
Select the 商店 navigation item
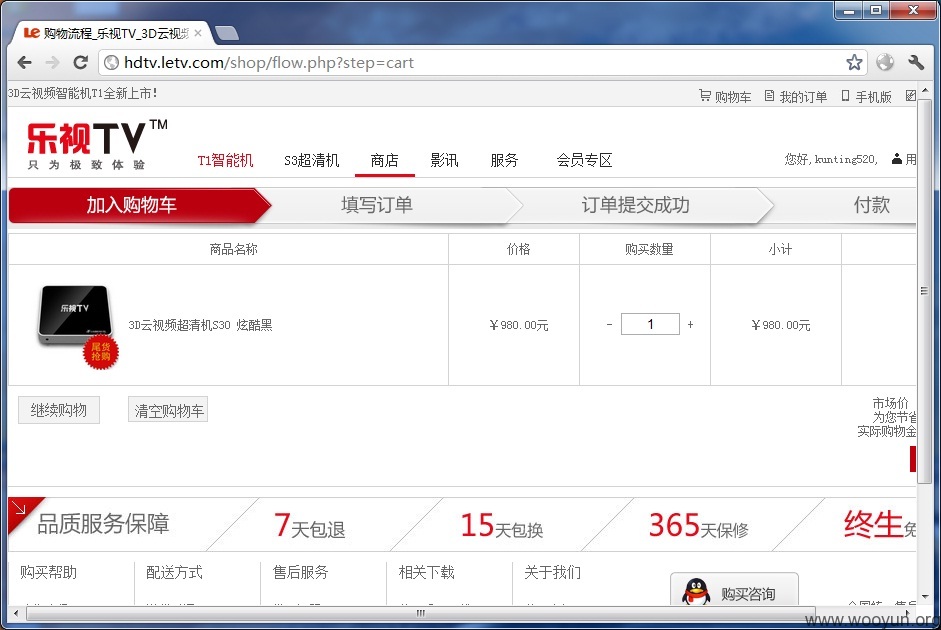click(384, 160)
